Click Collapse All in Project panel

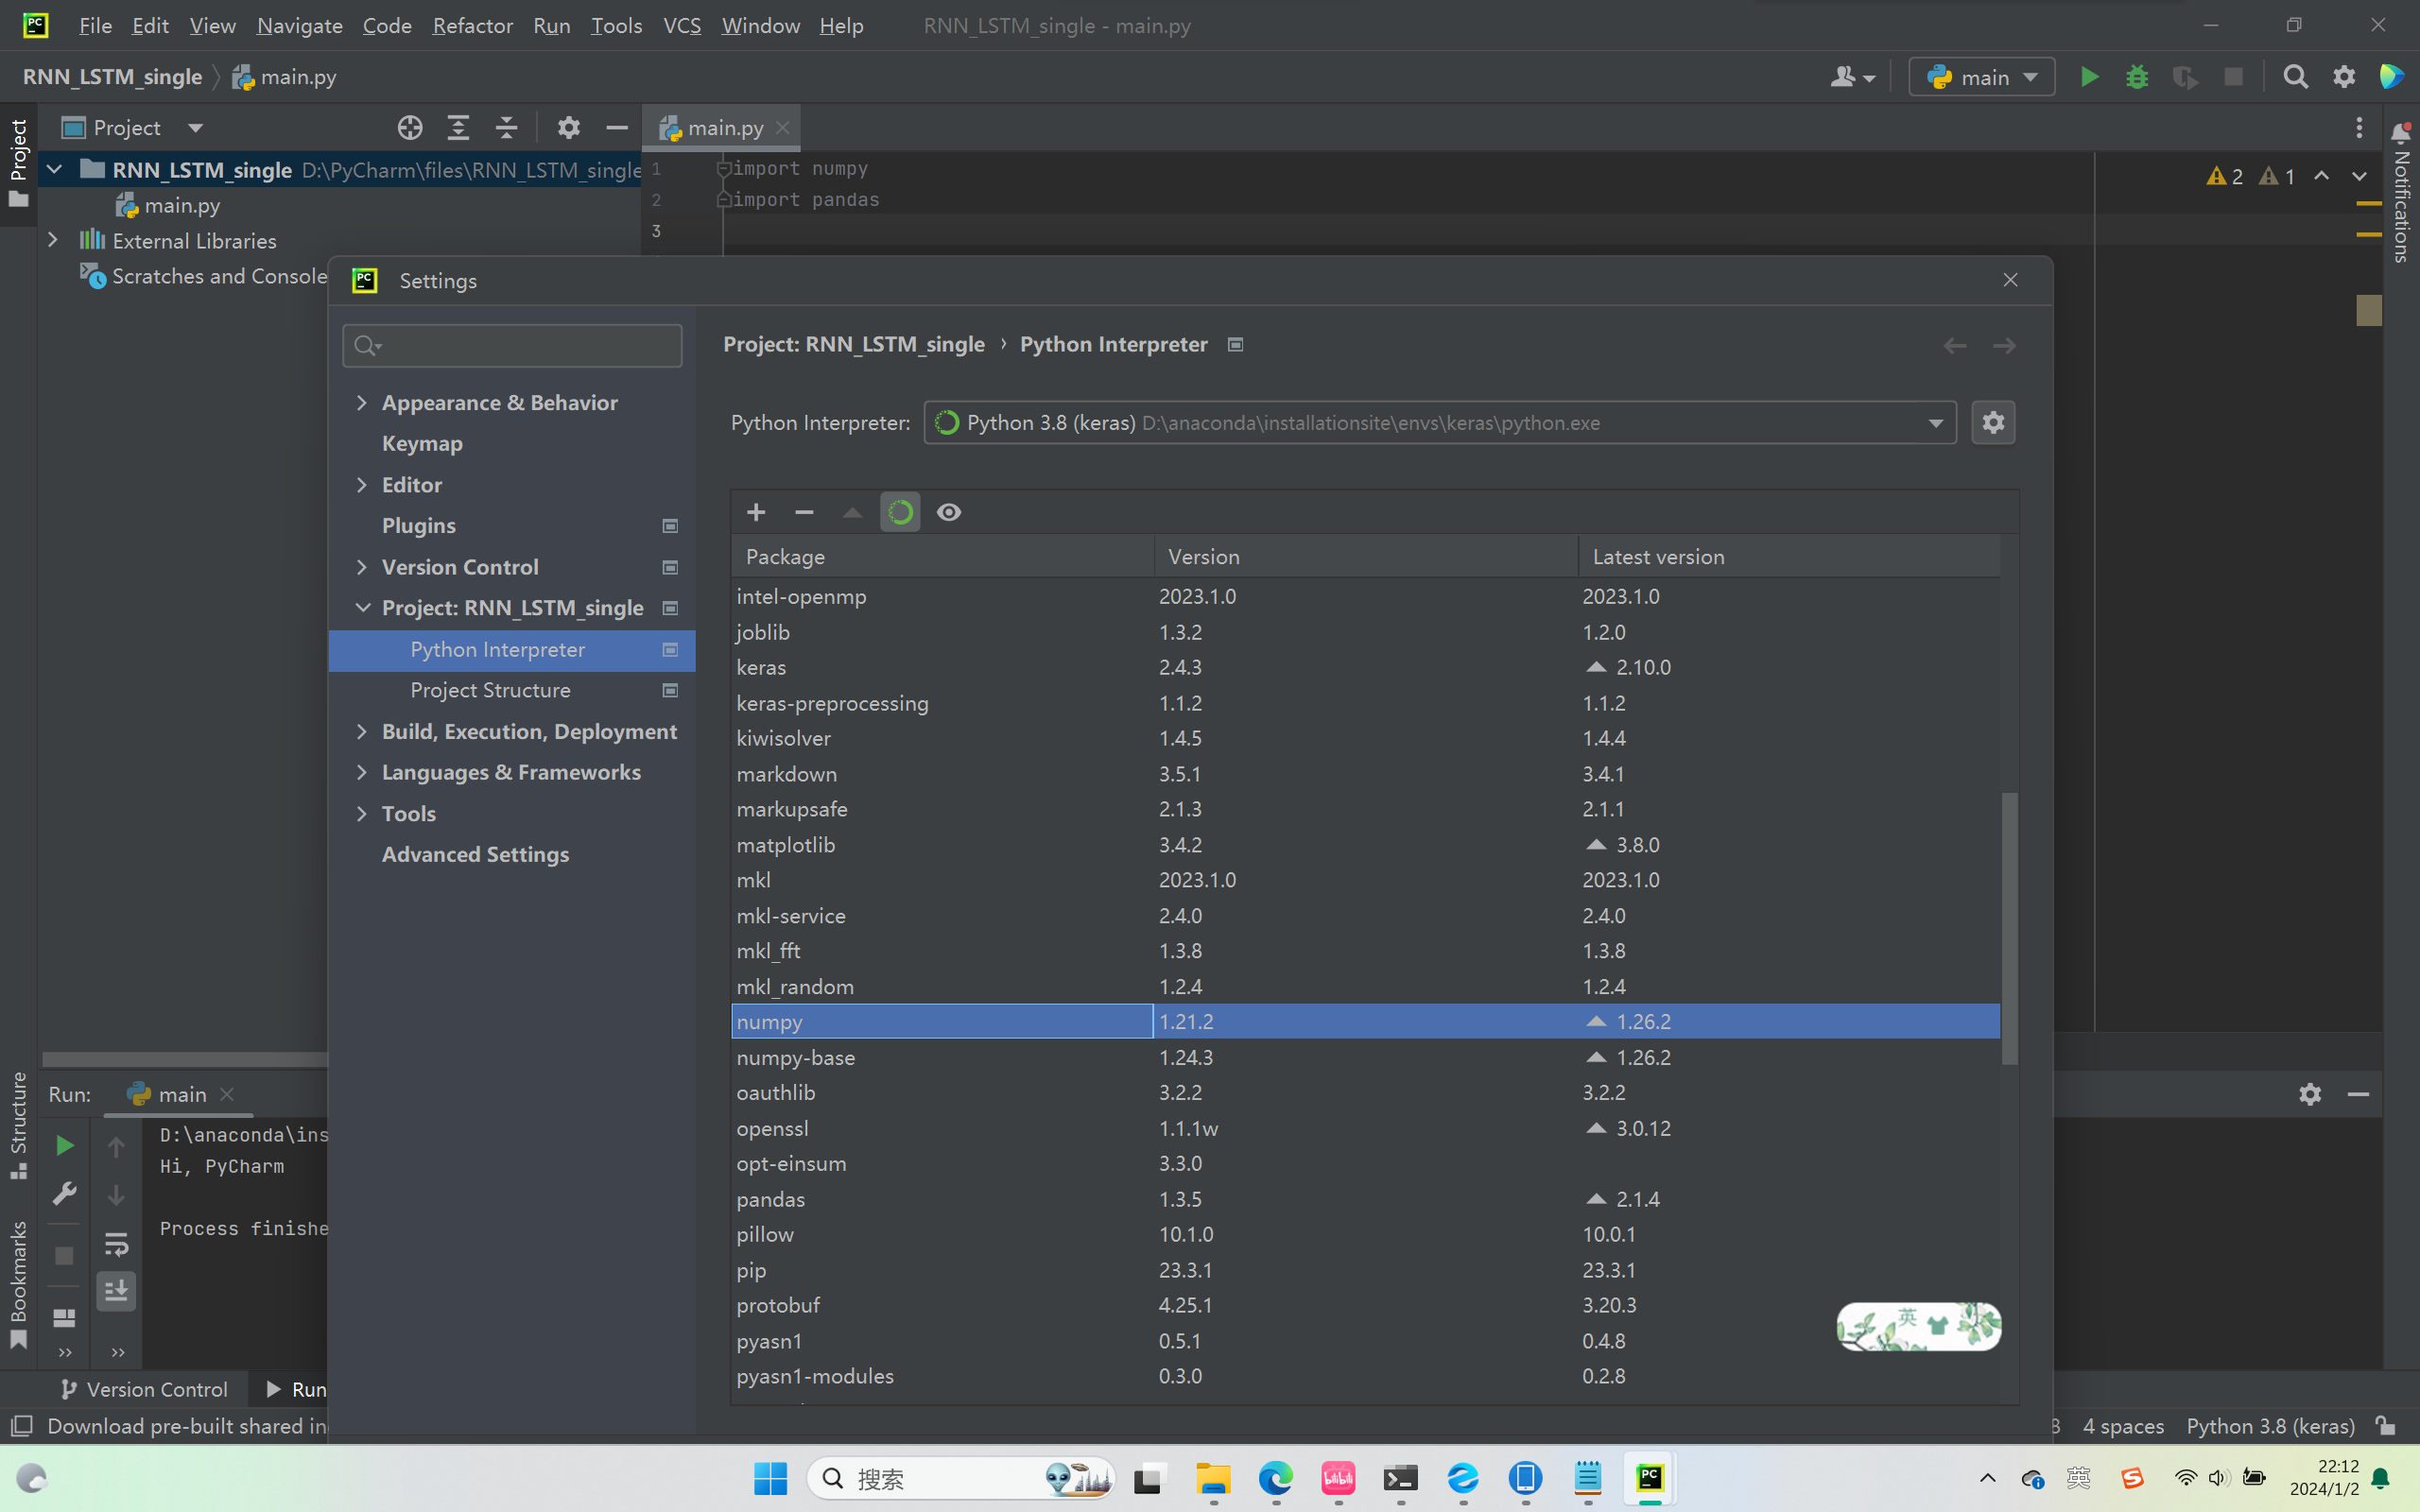(x=507, y=128)
